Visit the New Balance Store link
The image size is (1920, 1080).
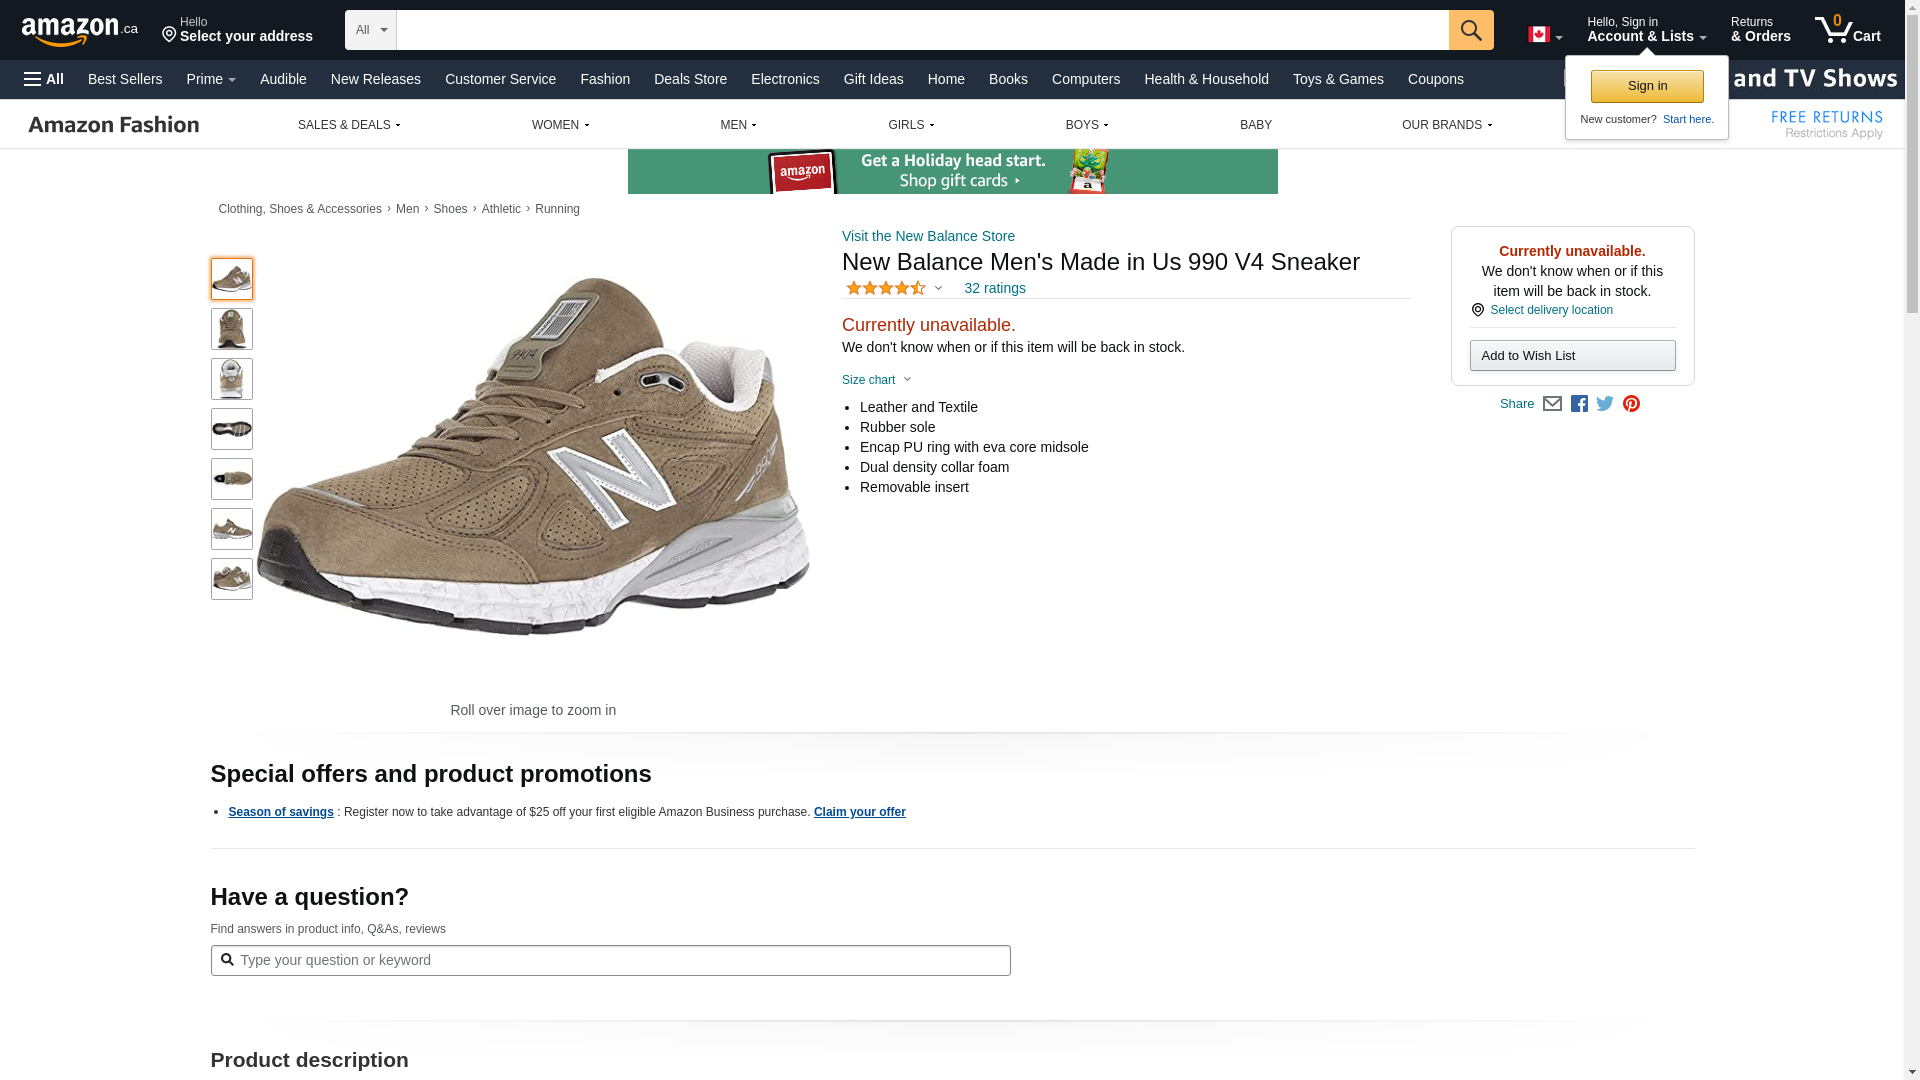pyautogui.click(x=928, y=236)
